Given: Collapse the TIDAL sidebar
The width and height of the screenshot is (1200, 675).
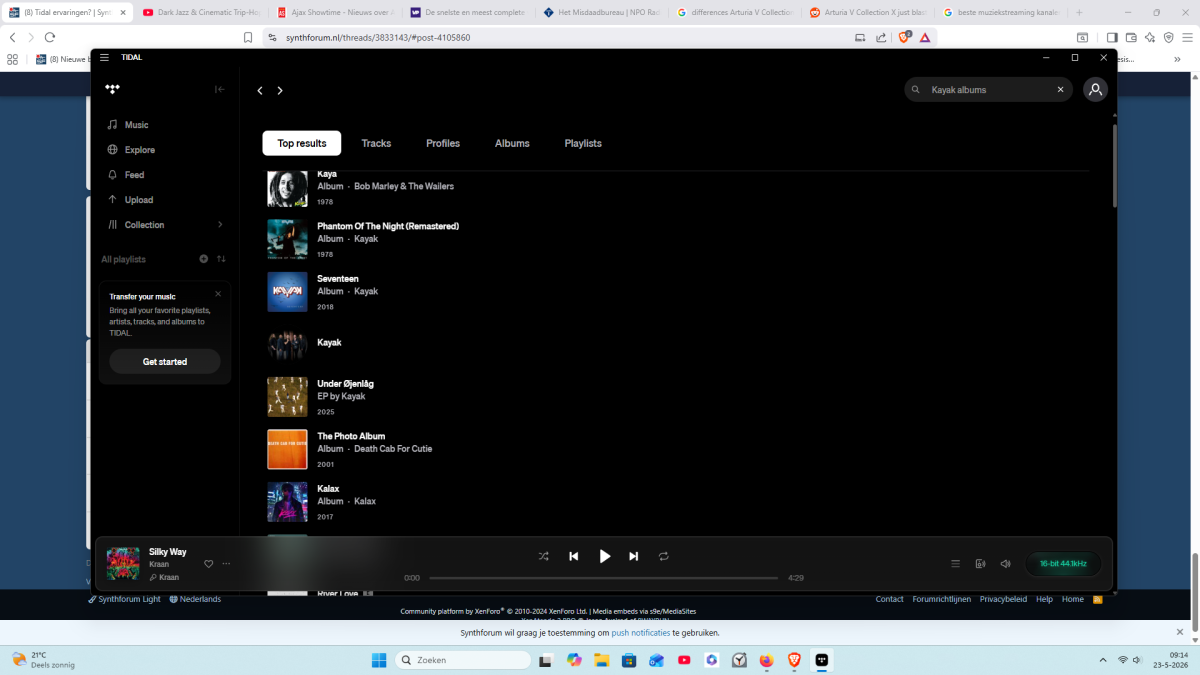Looking at the screenshot, I should pos(220,89).
